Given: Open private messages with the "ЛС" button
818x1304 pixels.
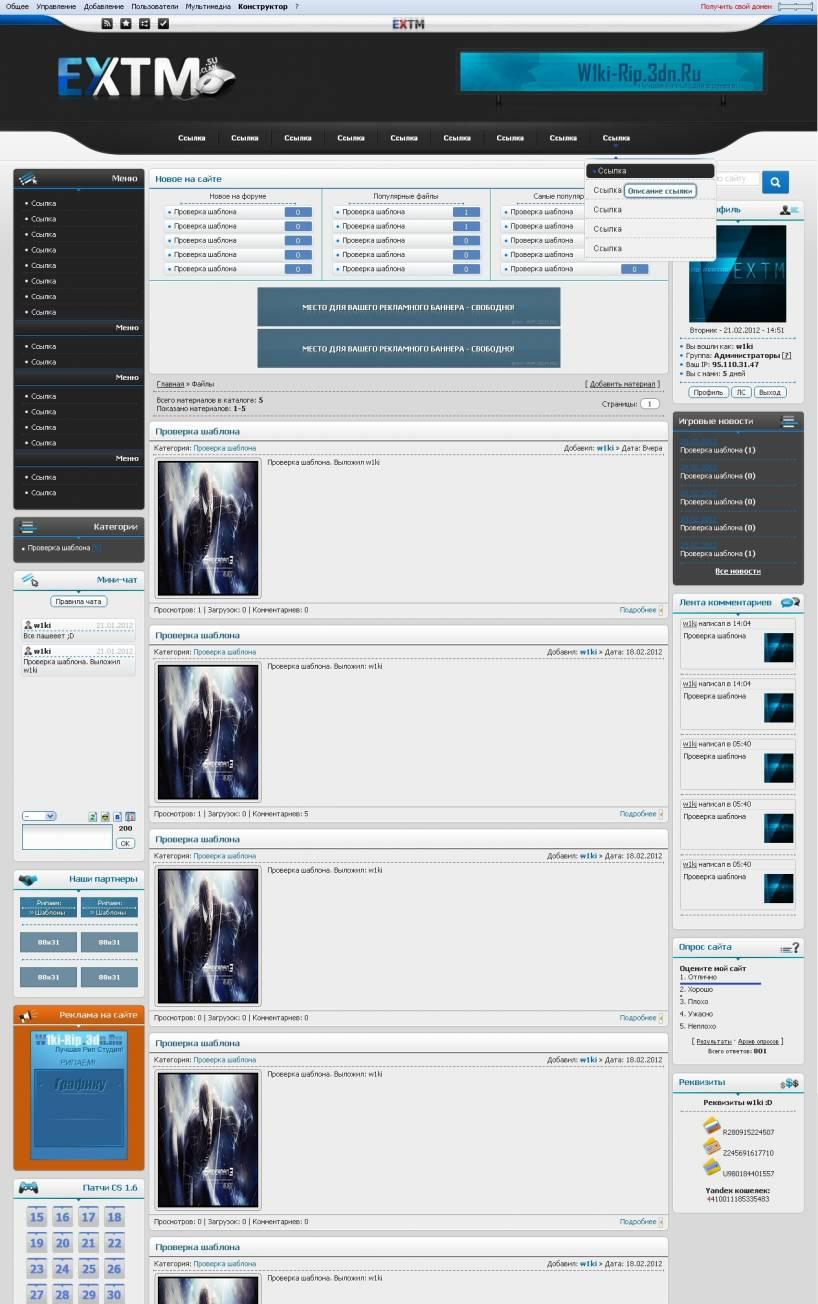Looking at the screenshot, I should tap(741, 392).
